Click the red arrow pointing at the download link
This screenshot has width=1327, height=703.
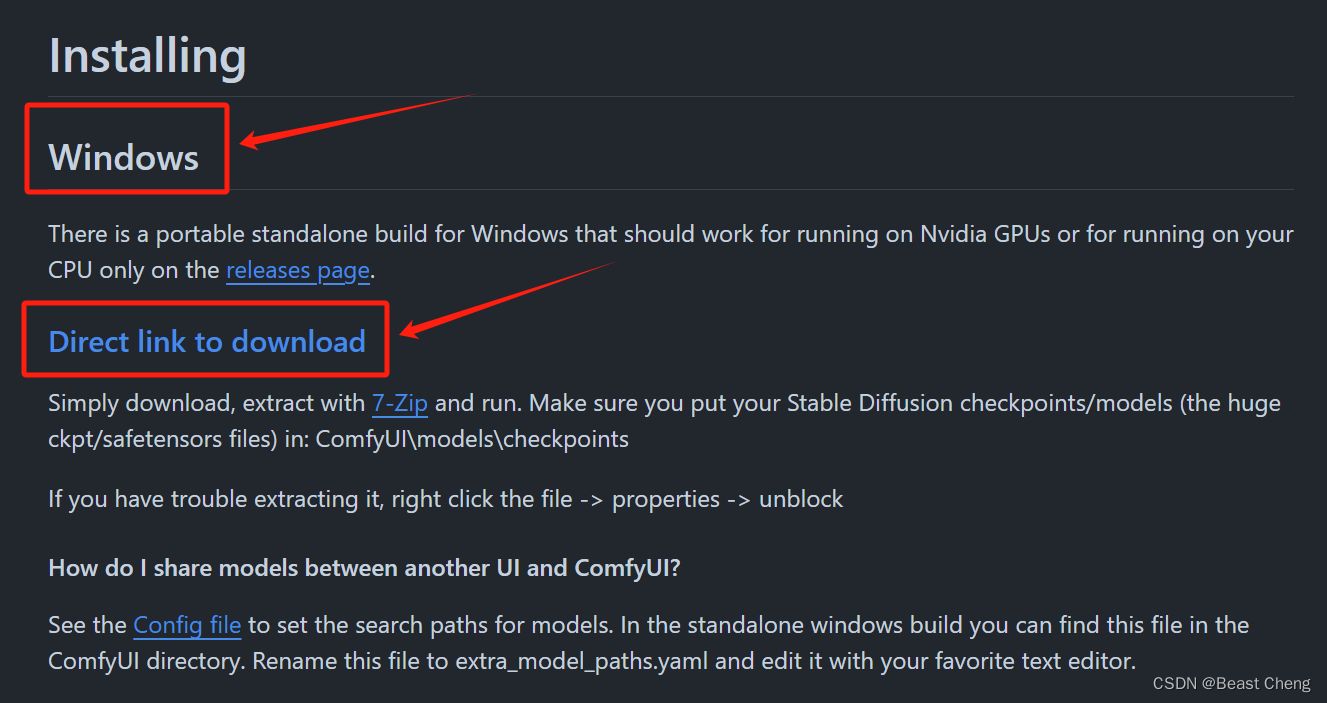pos(507,300)
